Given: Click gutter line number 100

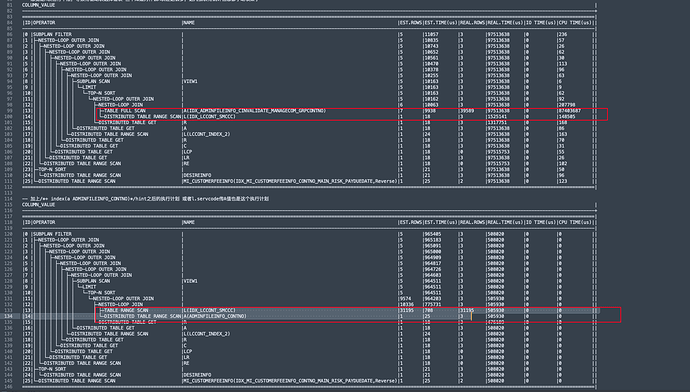Looking at the screenshot, I should pyautogui.click(x=9, y=117).
